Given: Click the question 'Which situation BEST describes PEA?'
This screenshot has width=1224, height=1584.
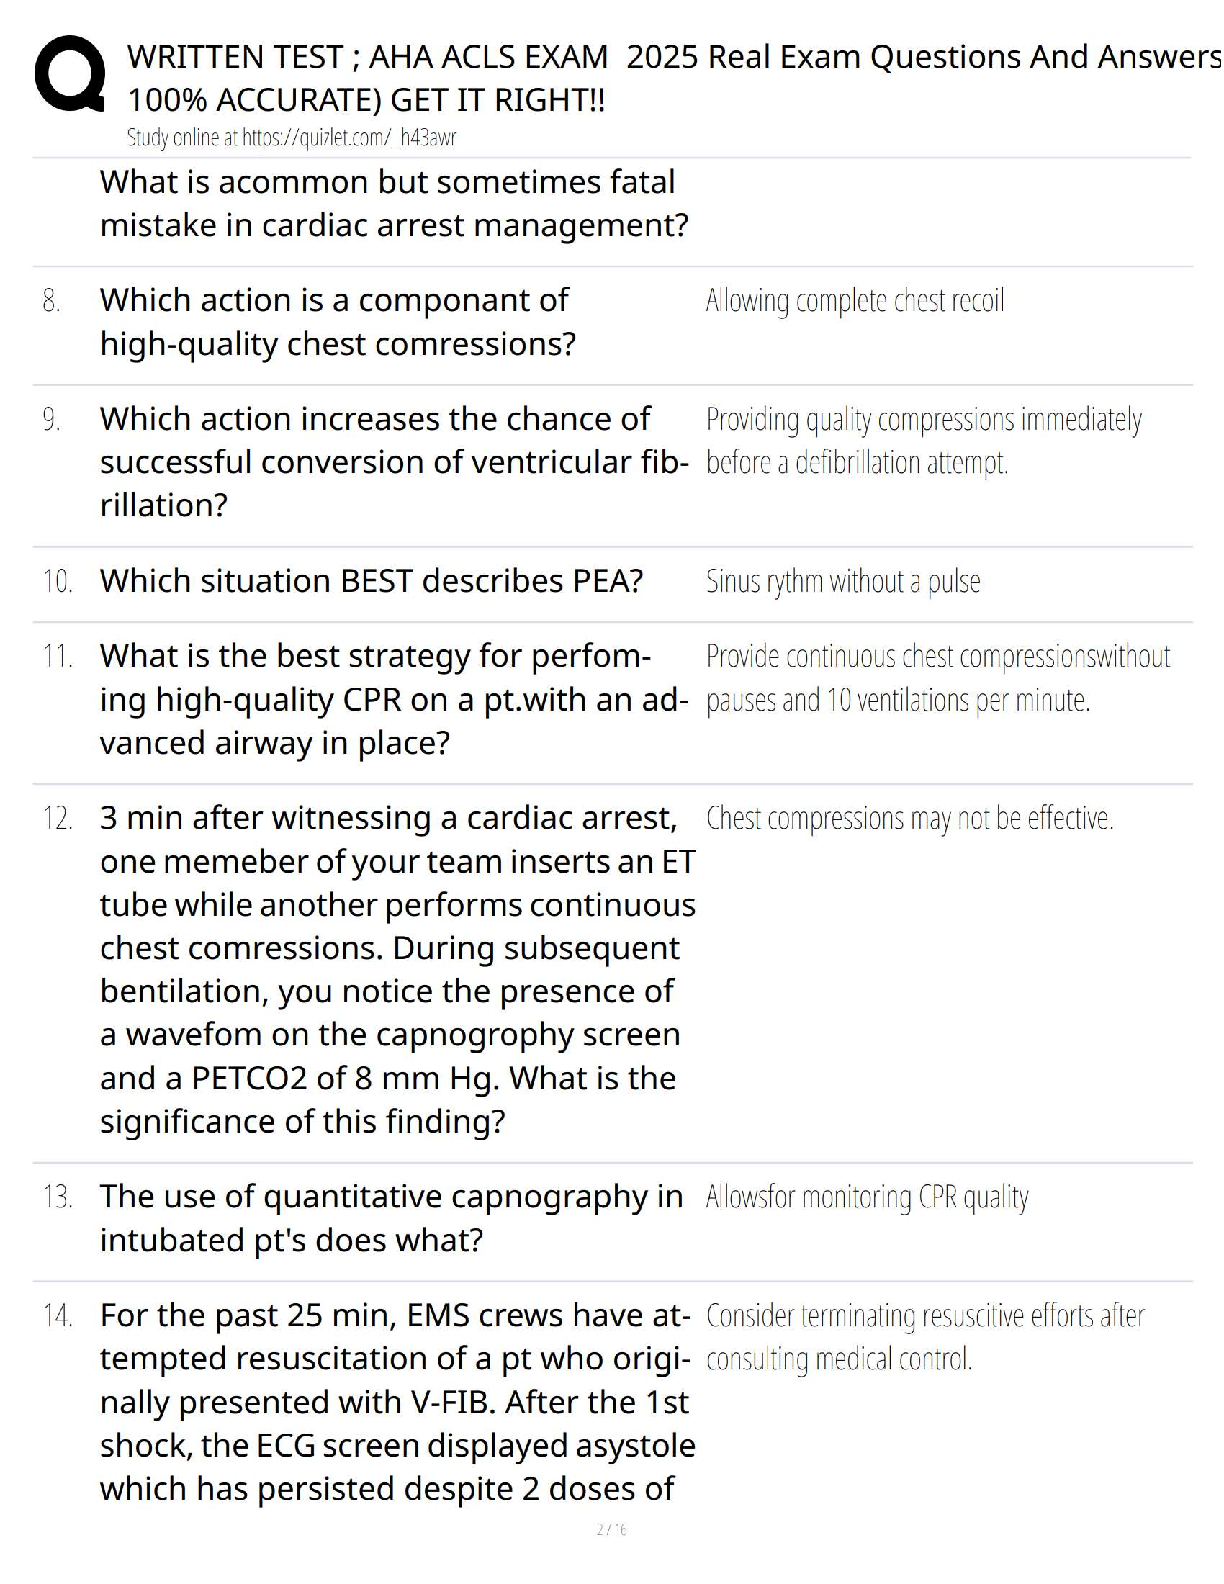Looking at the screenshot, I should coord(371,580).
